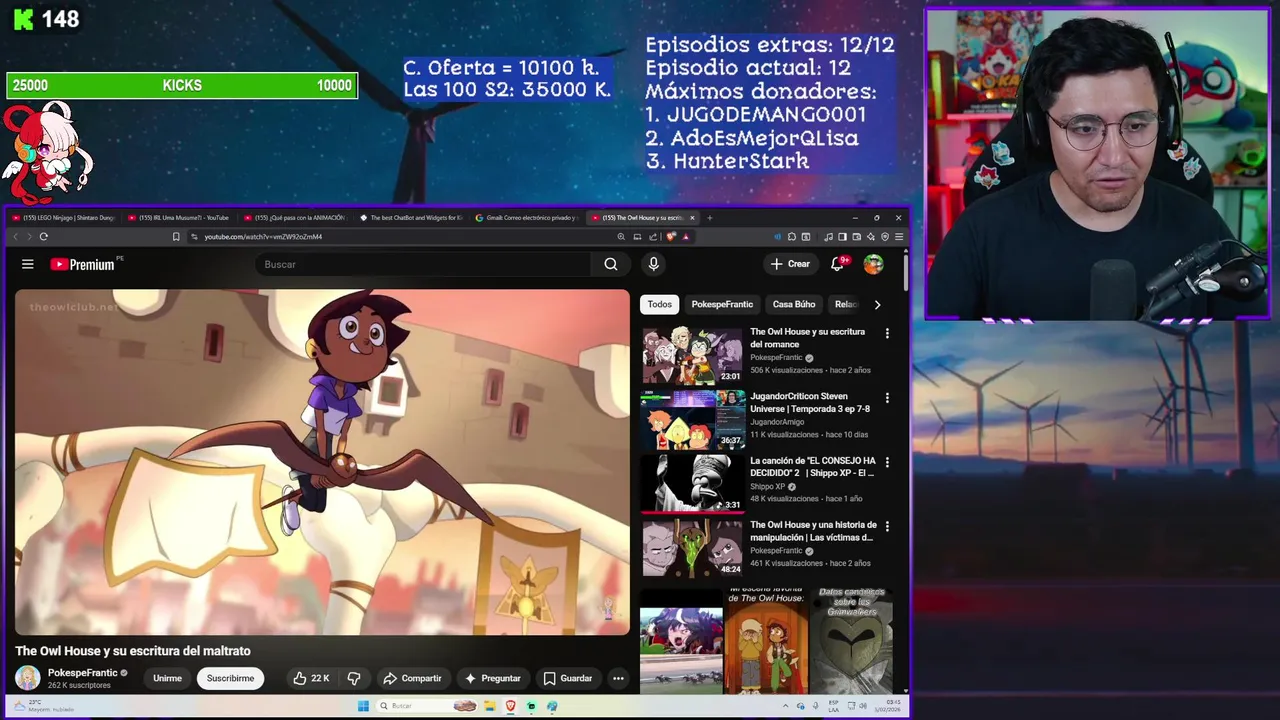Open the Brave wallet icon

point(857,237)
